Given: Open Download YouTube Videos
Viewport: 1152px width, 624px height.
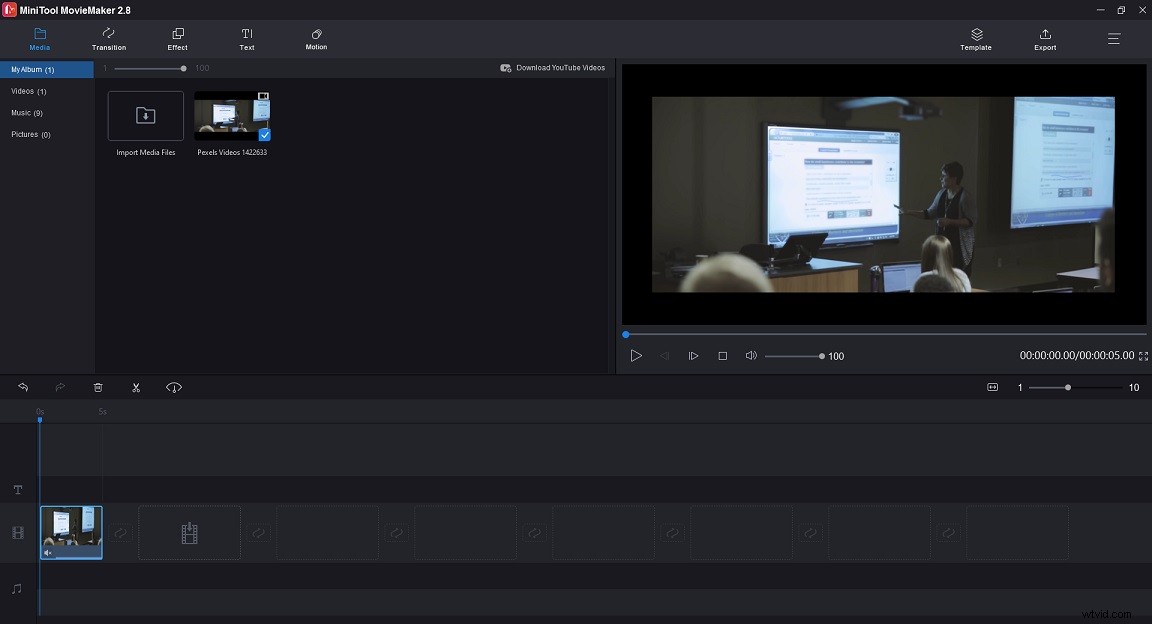Looking at the screenshot, I should click(x=553, y=67).
